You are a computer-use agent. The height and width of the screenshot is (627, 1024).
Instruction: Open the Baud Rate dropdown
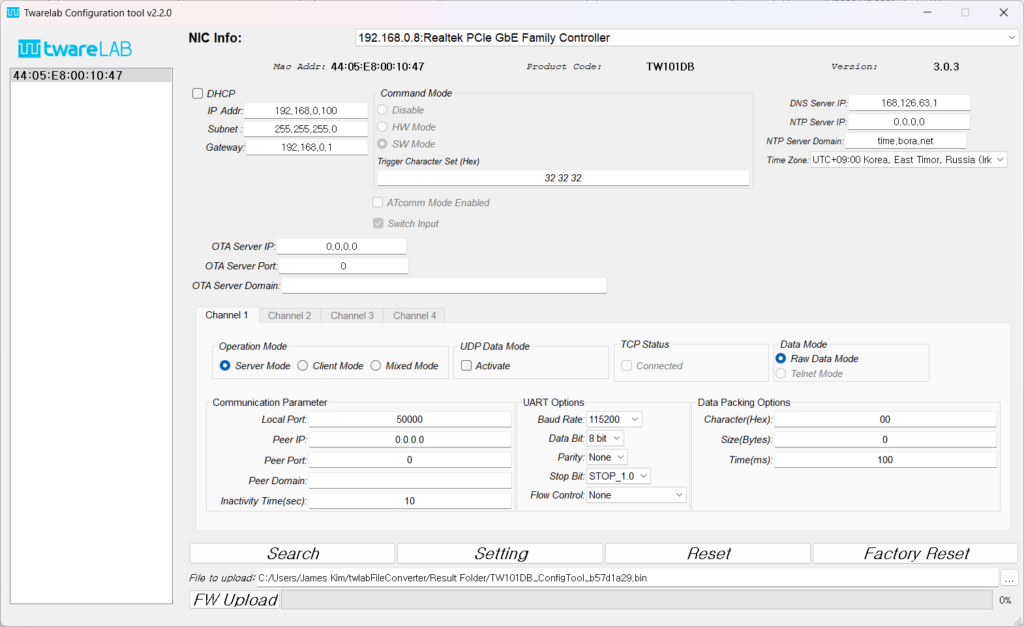pos(614,419)
